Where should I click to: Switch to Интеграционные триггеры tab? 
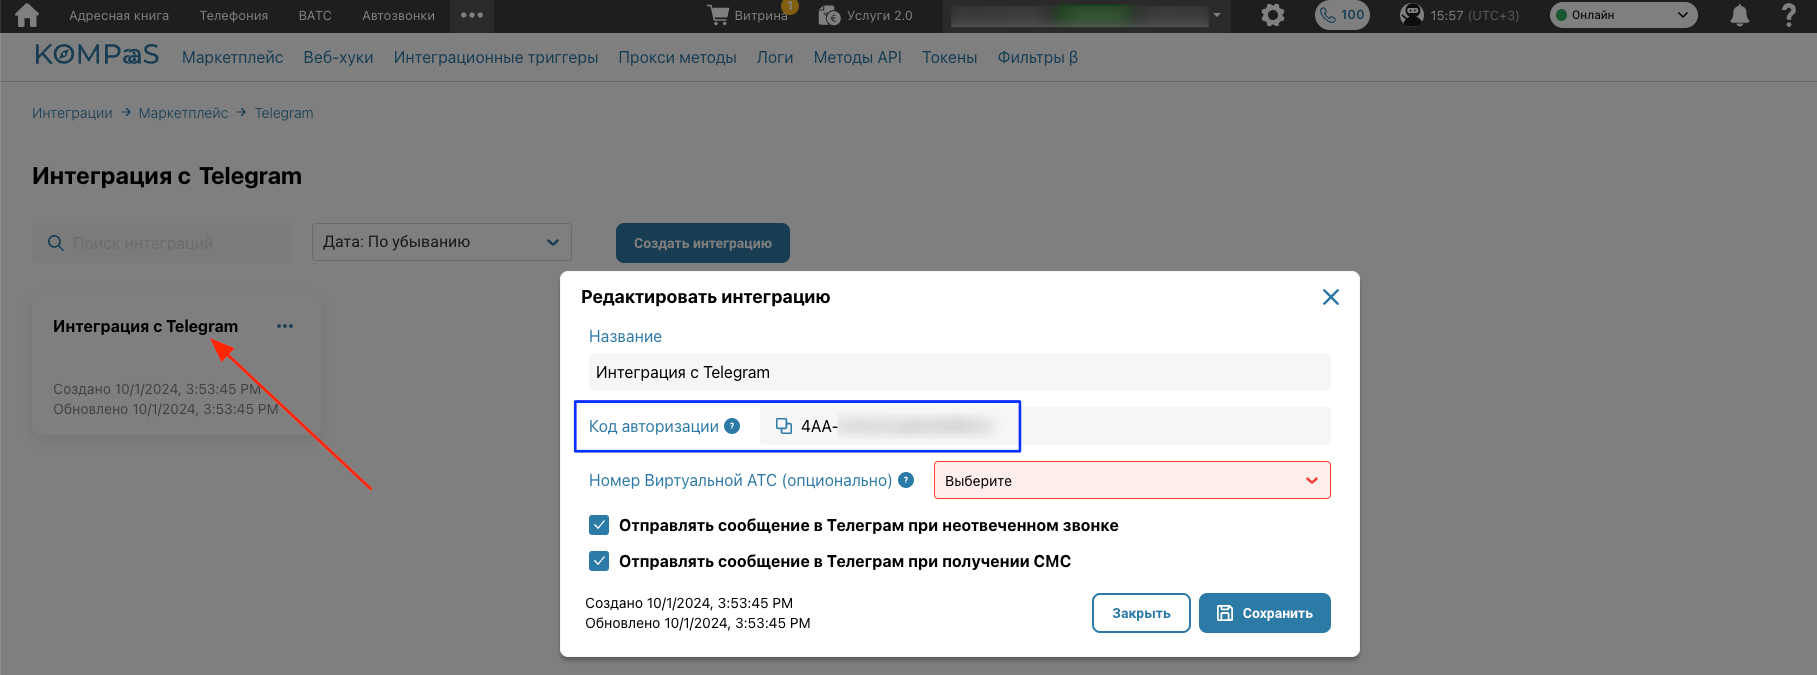tap(496, 57)
